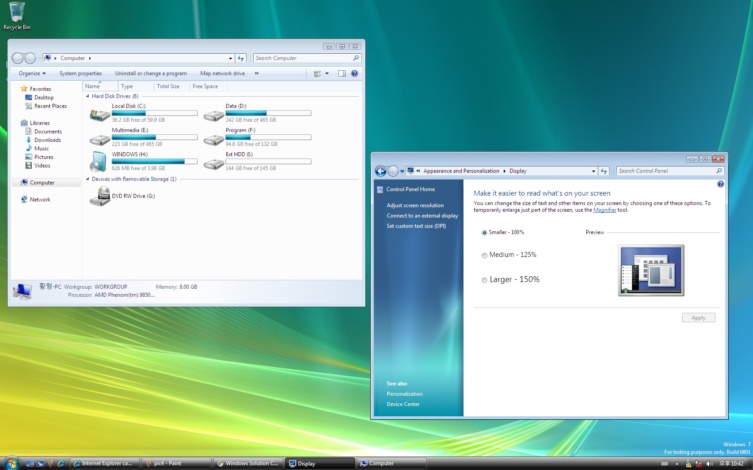Go back in the Display control panel window
The image size is (753, 470).
coord(380,171)
